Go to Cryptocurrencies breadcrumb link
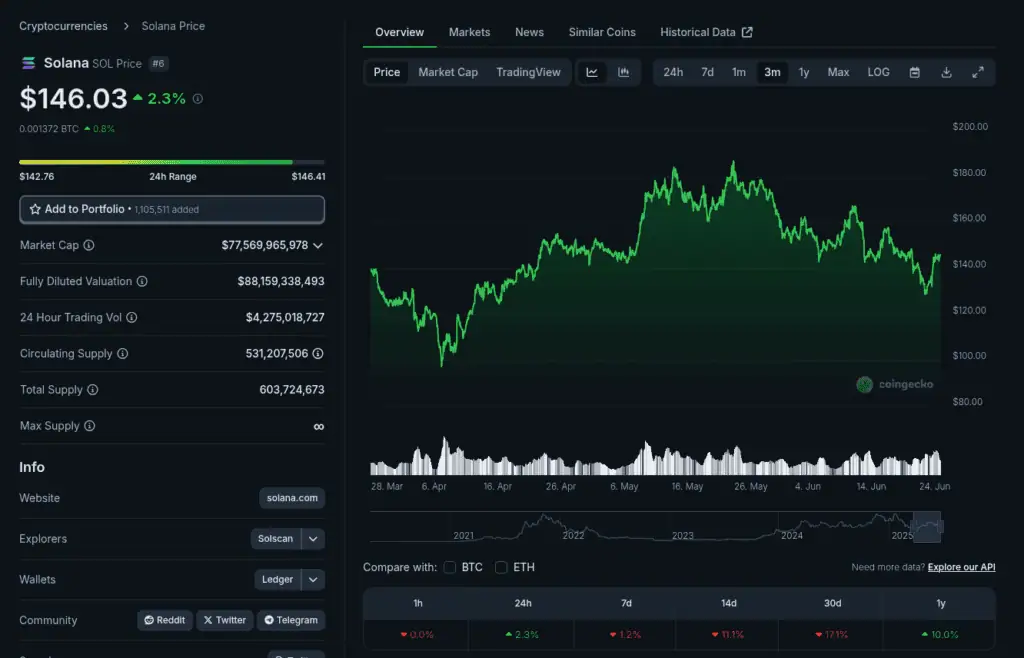The image size is (1024, 658). pos(63,26)
